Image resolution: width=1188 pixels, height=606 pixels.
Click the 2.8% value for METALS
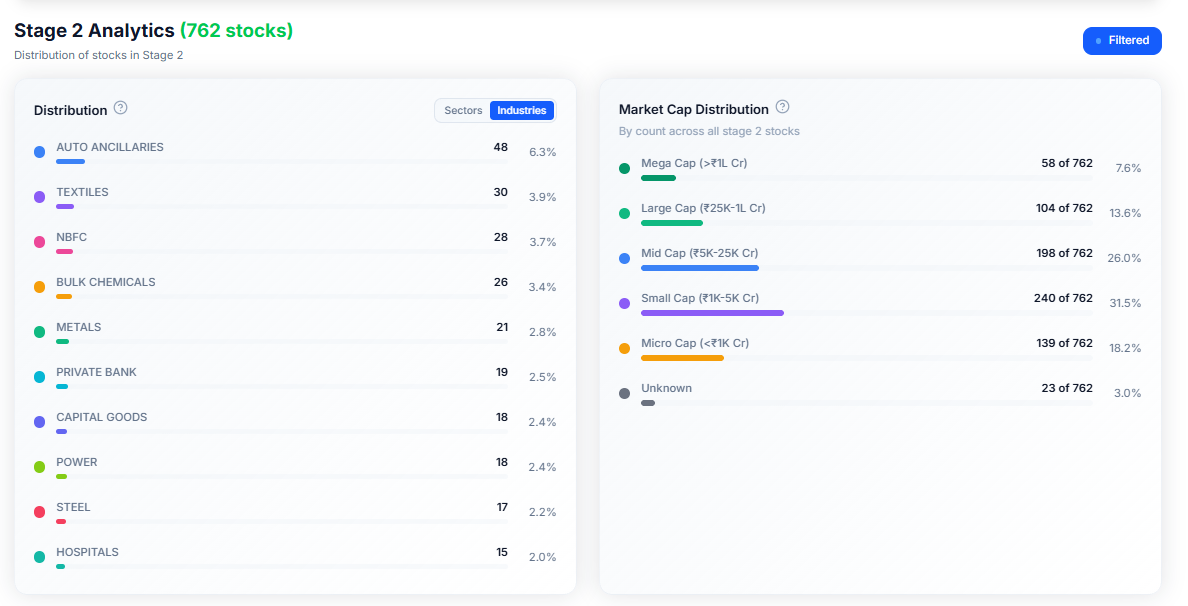point(542,332)
